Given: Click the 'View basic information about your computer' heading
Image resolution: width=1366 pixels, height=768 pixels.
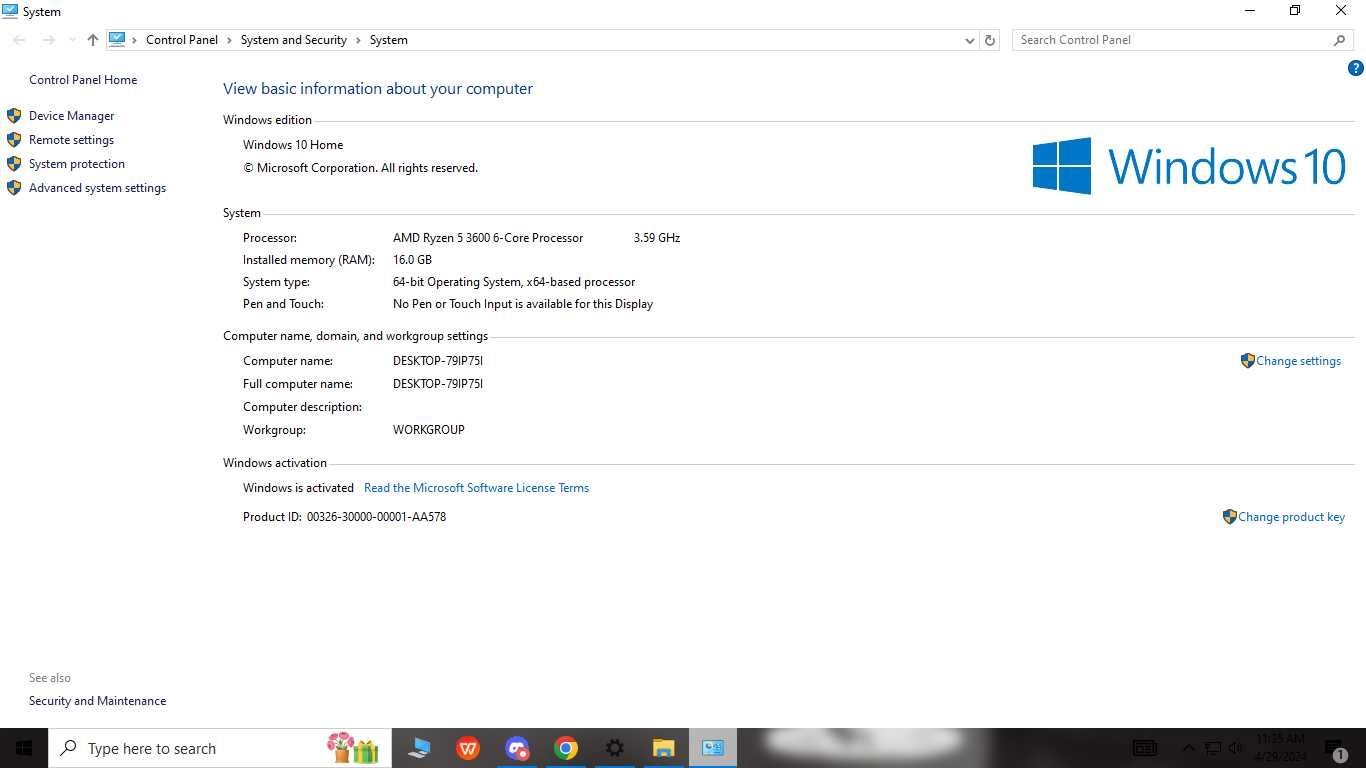Looking at the screenshot, I should (x=378, y=89).
